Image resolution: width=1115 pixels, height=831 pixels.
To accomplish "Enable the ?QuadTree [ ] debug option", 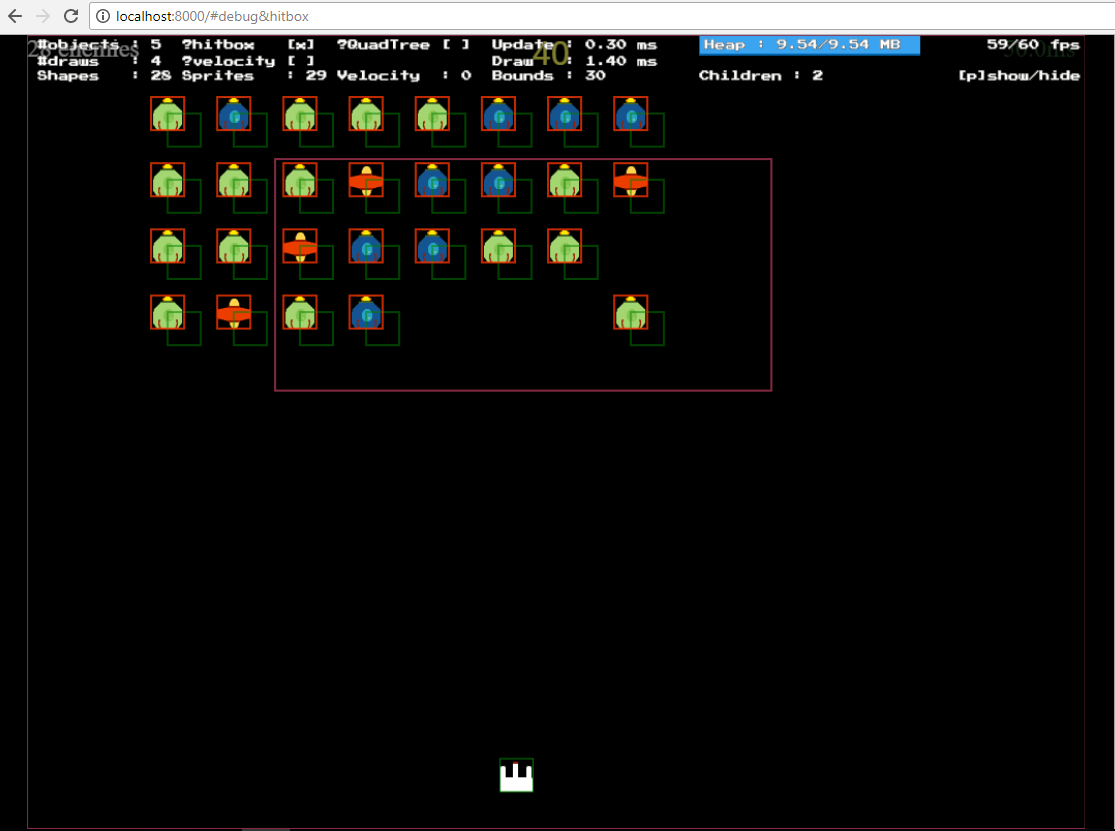I will pyautogui.click(x=403, y=45).
